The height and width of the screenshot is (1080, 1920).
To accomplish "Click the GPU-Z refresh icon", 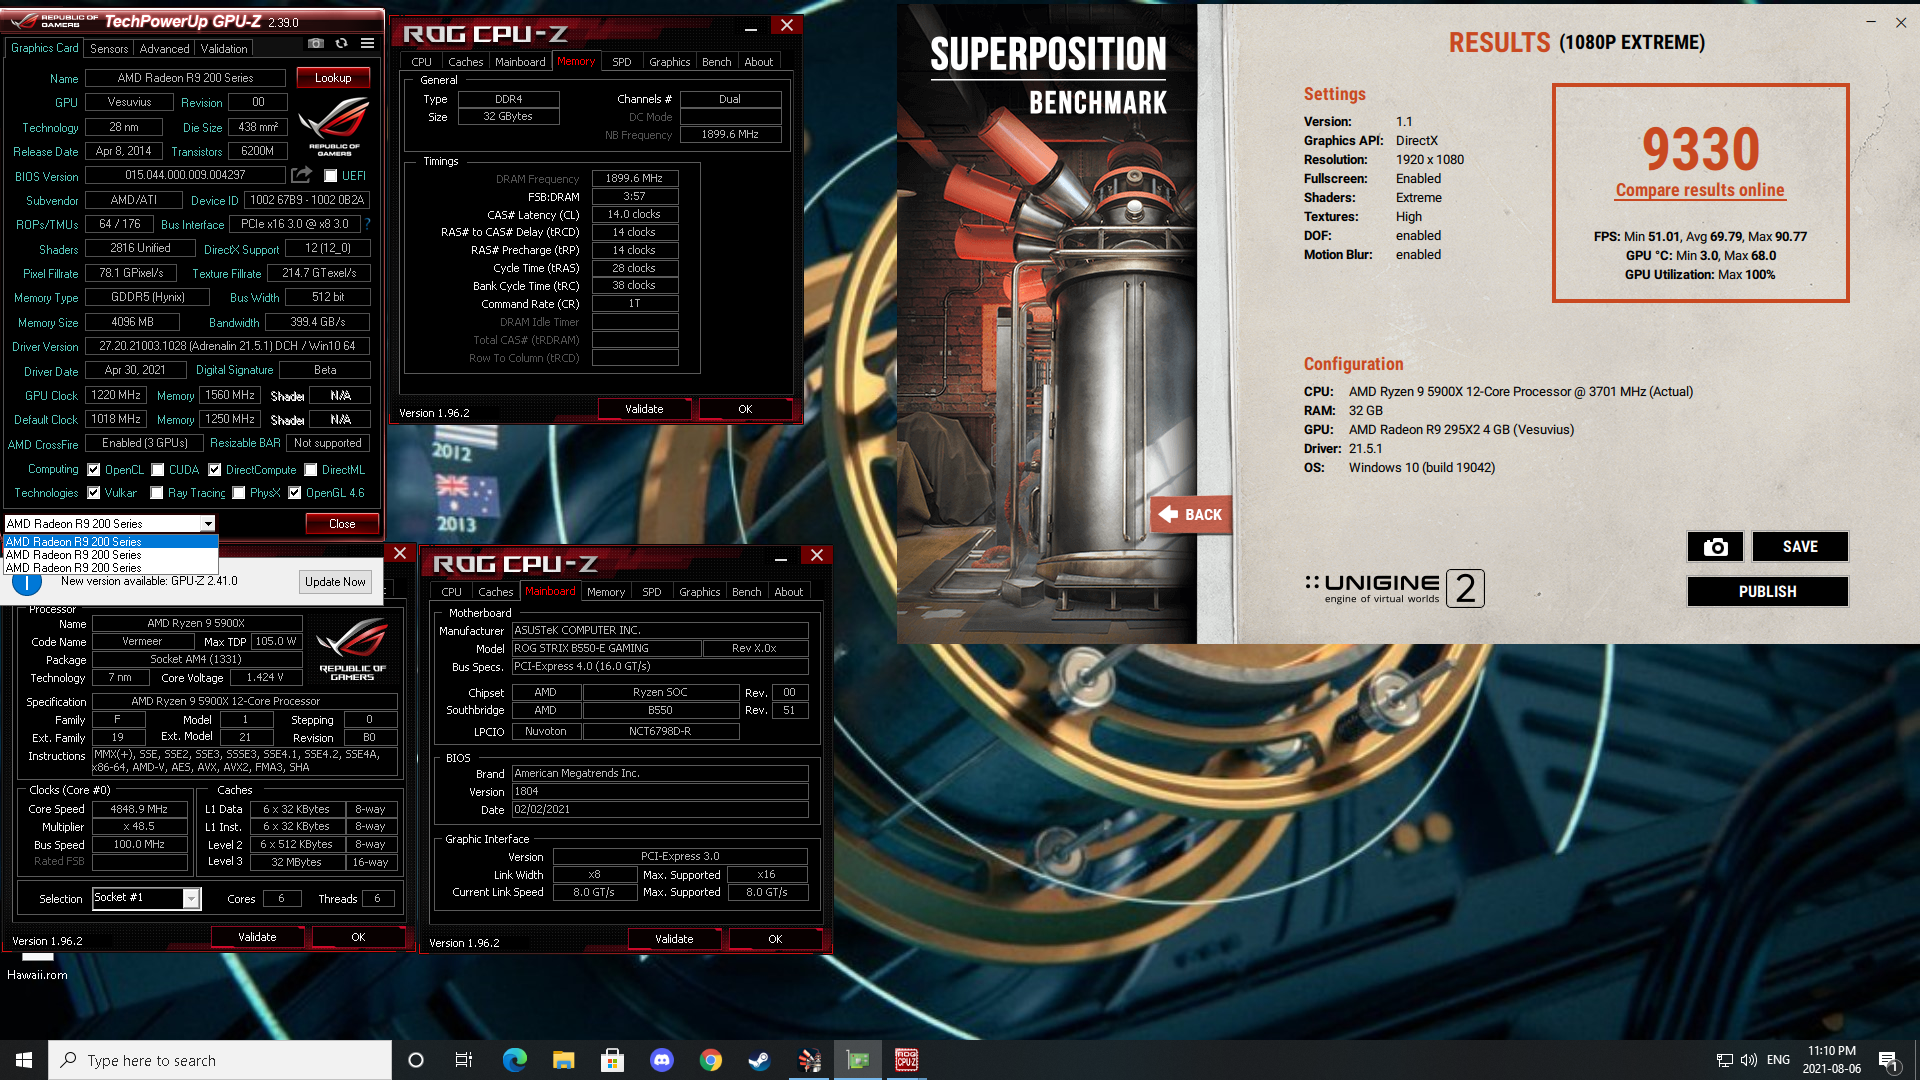I will [x=342, y=44].
